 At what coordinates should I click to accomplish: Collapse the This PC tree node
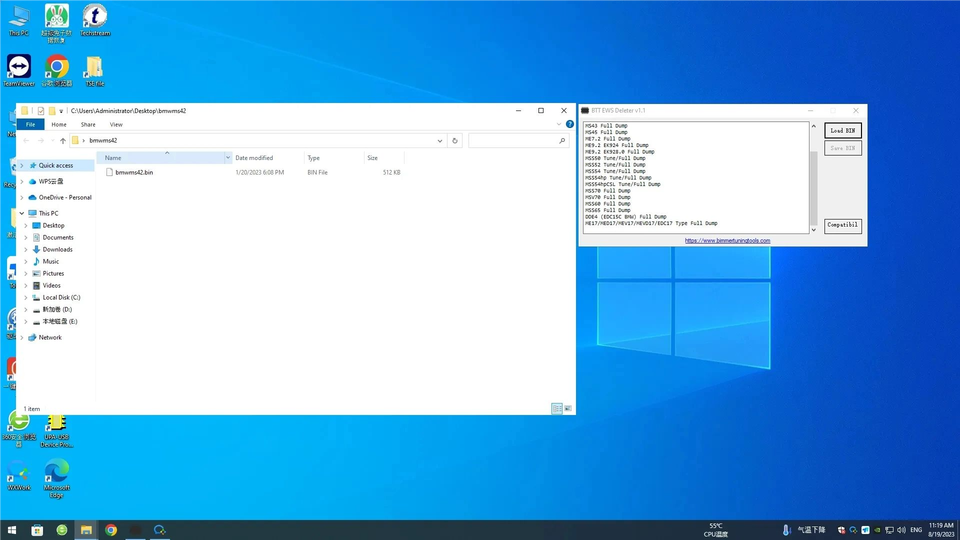(22, 213)
